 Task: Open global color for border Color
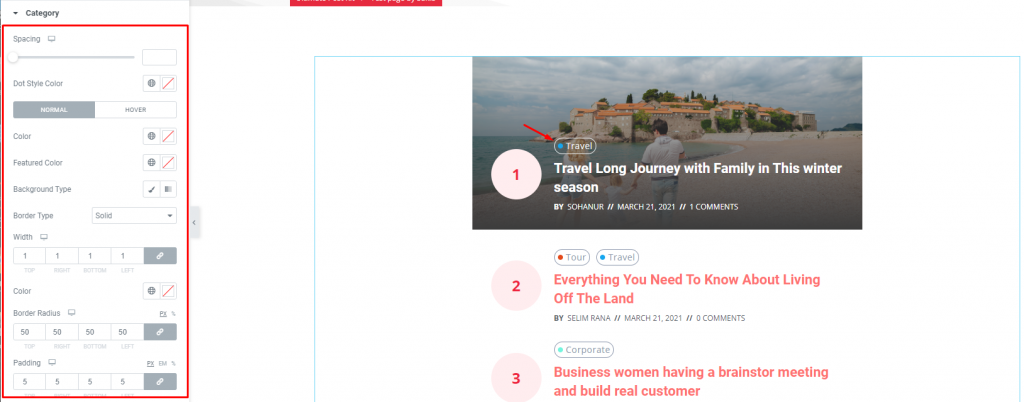click(x=152, y=291)
